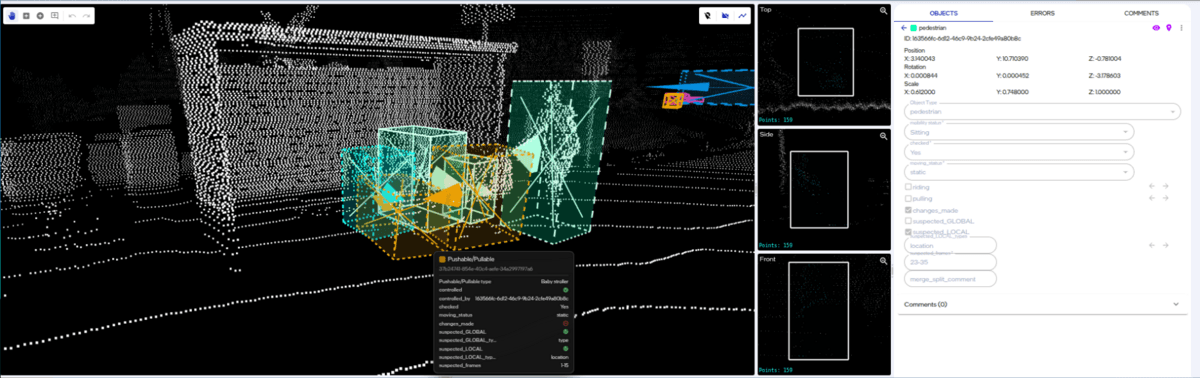Click the Pushable/Pullable tooltip orange swatch
Viewport: 1200px width, 378px height.
[442, 259]
